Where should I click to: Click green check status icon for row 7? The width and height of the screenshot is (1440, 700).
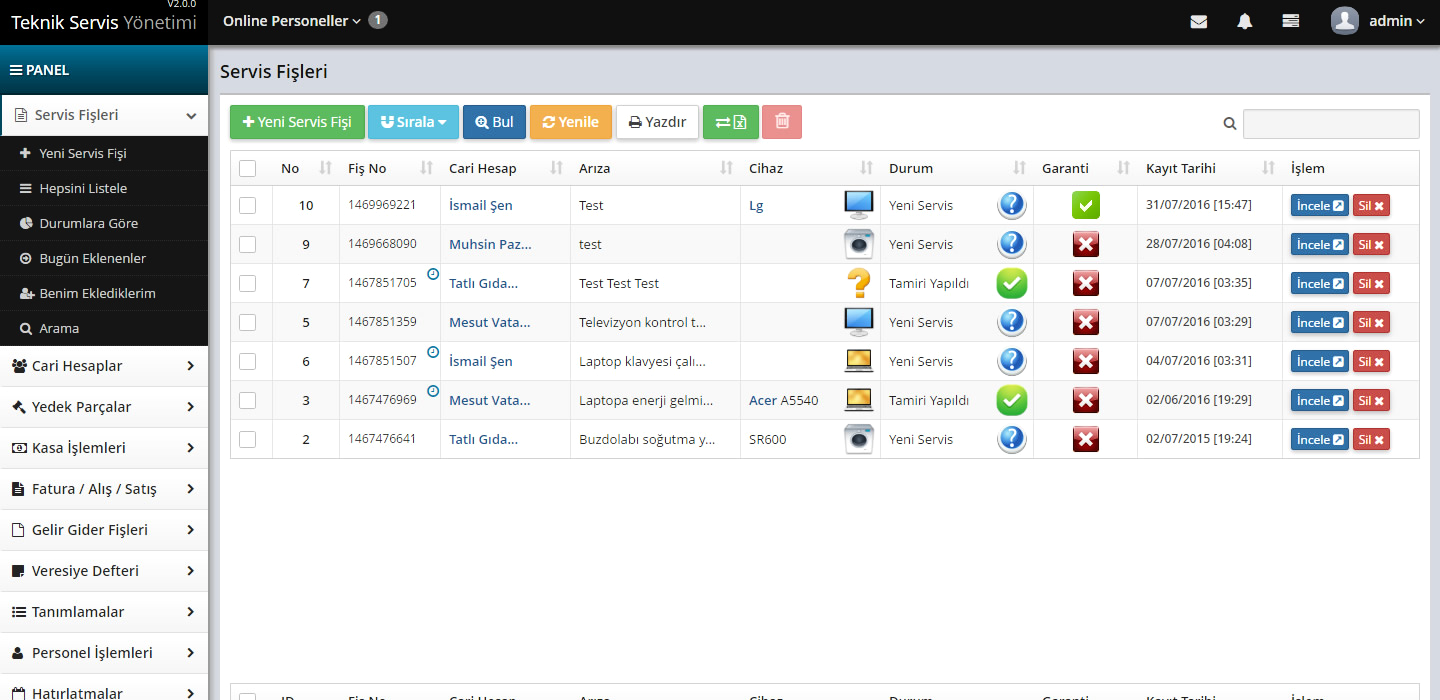tap(1012, 283)
